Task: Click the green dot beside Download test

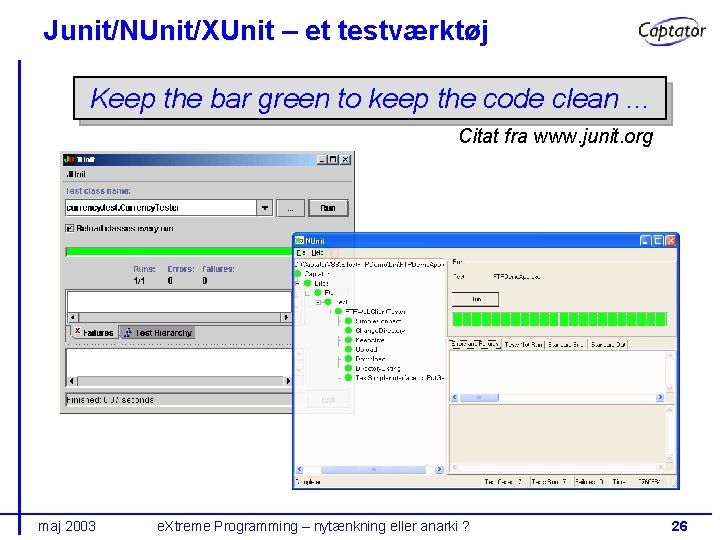Action: pos(348,359)
